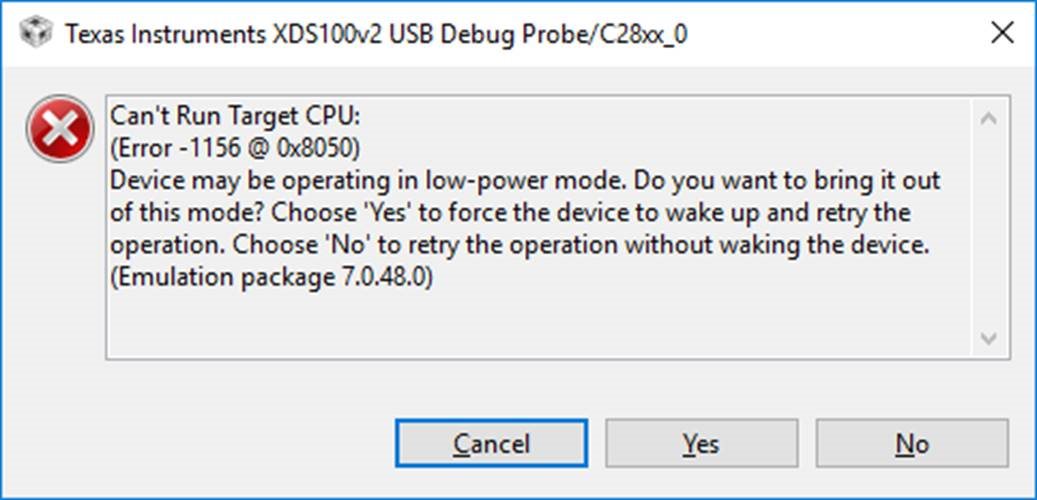This screenshot has height=500, width=1037.
Task: Click the "Emulation package 7.0.48.0" line
Action: [271, 278]
